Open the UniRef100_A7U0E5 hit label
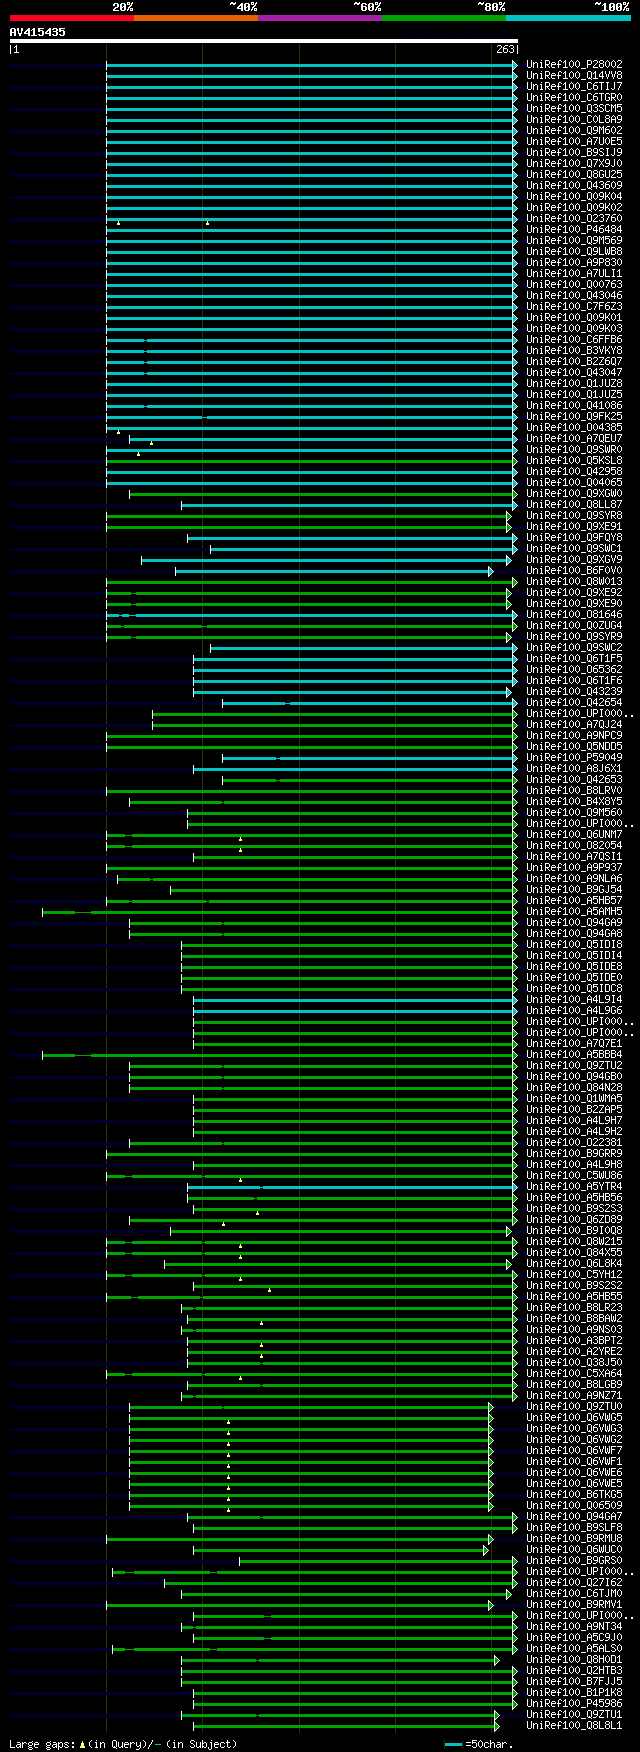640x1752 pixels. [x=574, y=141]
